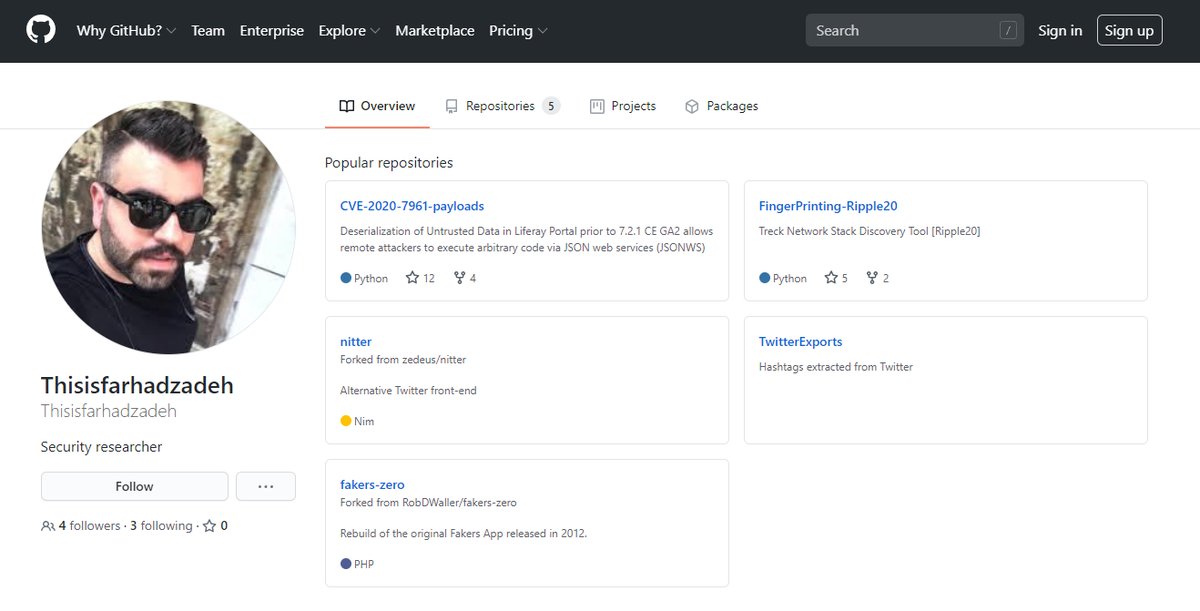
Task: Click the Sign in link
Action: click(1060, 31)
